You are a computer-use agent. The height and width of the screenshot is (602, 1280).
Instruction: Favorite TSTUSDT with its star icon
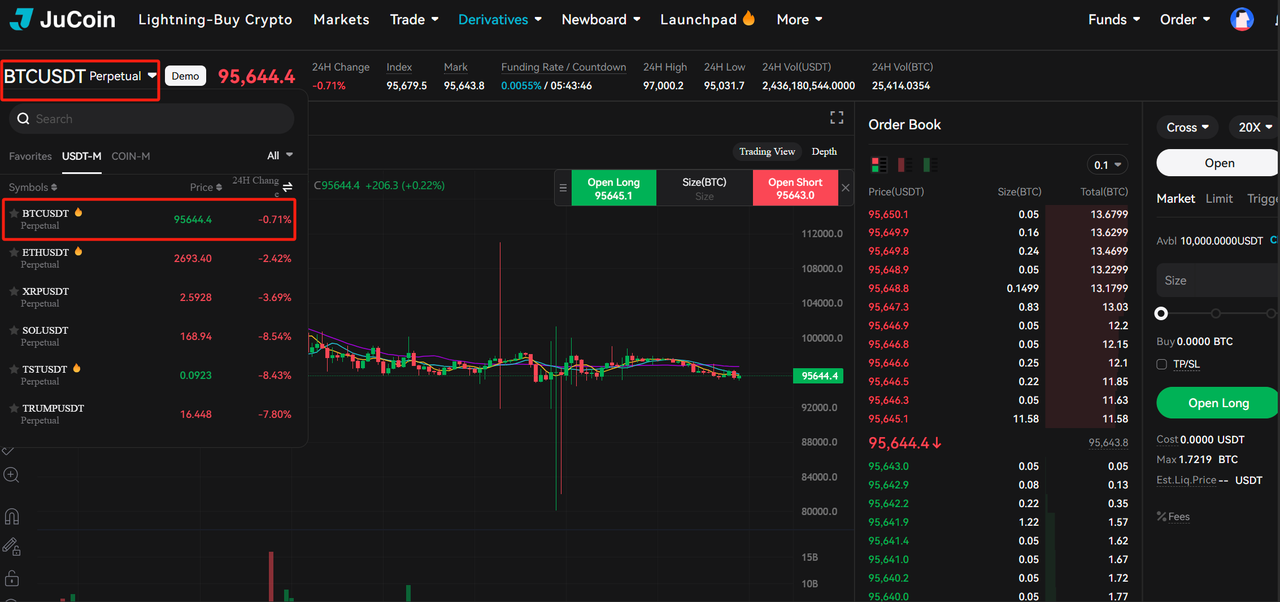(14, 370)
